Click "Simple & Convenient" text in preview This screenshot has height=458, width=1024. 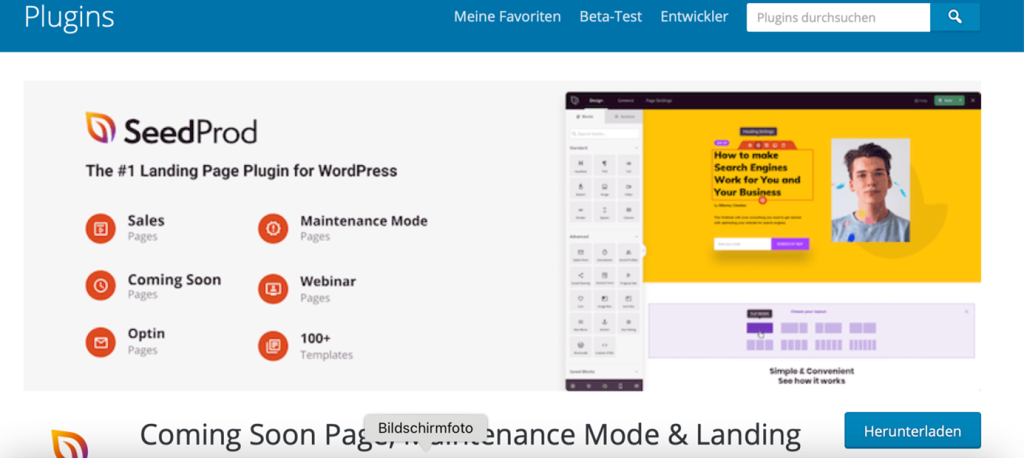pos(811,371)
